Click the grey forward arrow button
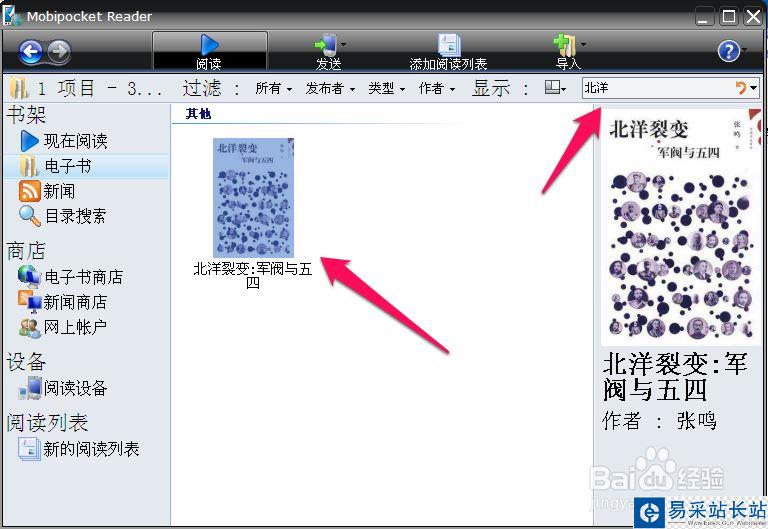The width and height of the screenshot is (768, 529). tap(60, 51)
